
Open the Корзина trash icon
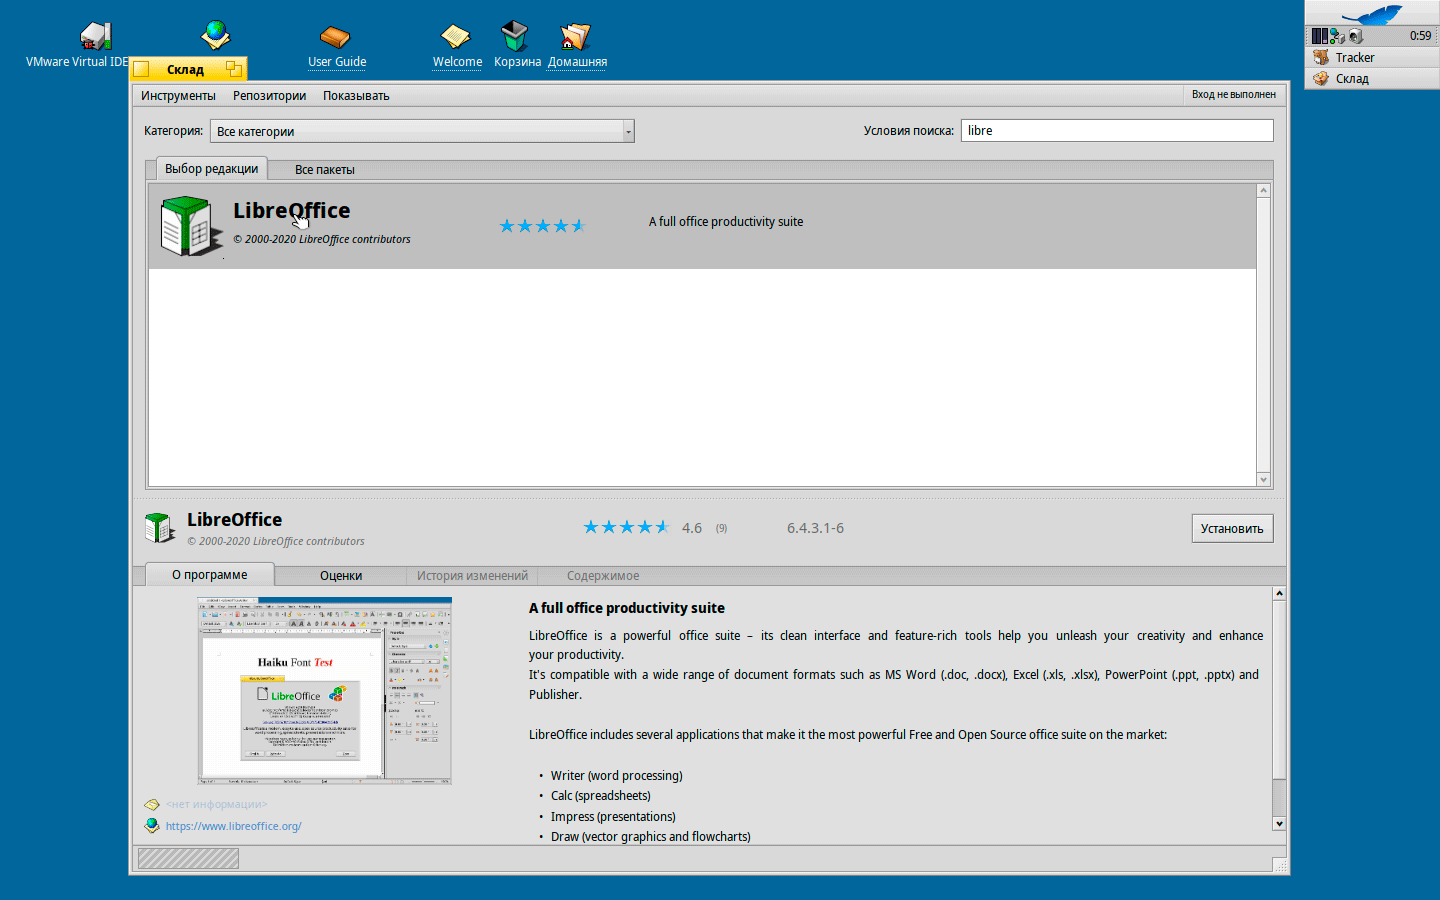pos(515,37)
